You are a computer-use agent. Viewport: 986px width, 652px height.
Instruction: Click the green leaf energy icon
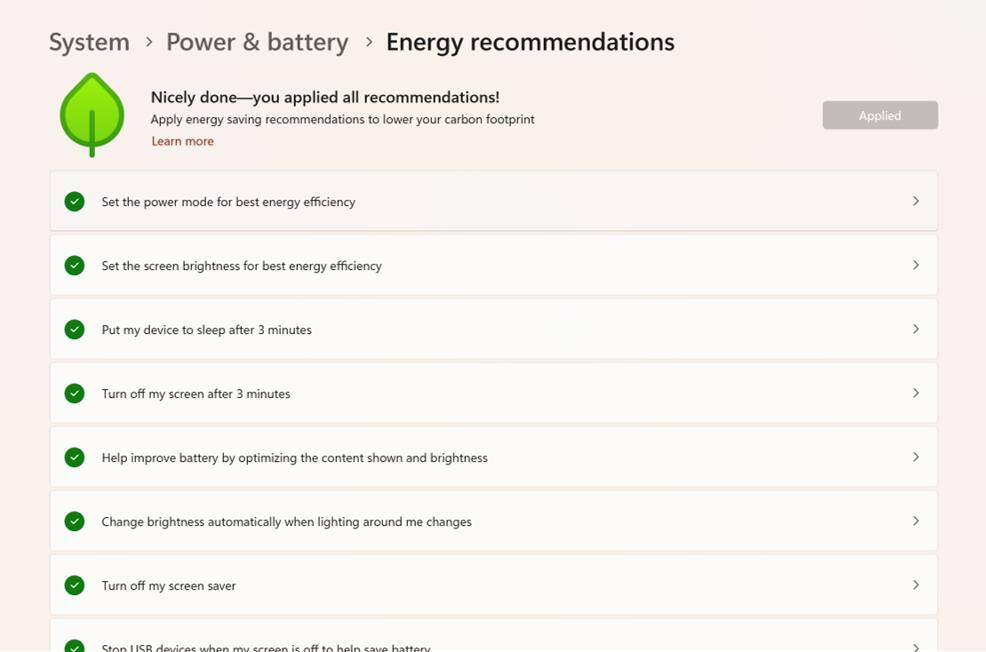[x=91, y=114]
